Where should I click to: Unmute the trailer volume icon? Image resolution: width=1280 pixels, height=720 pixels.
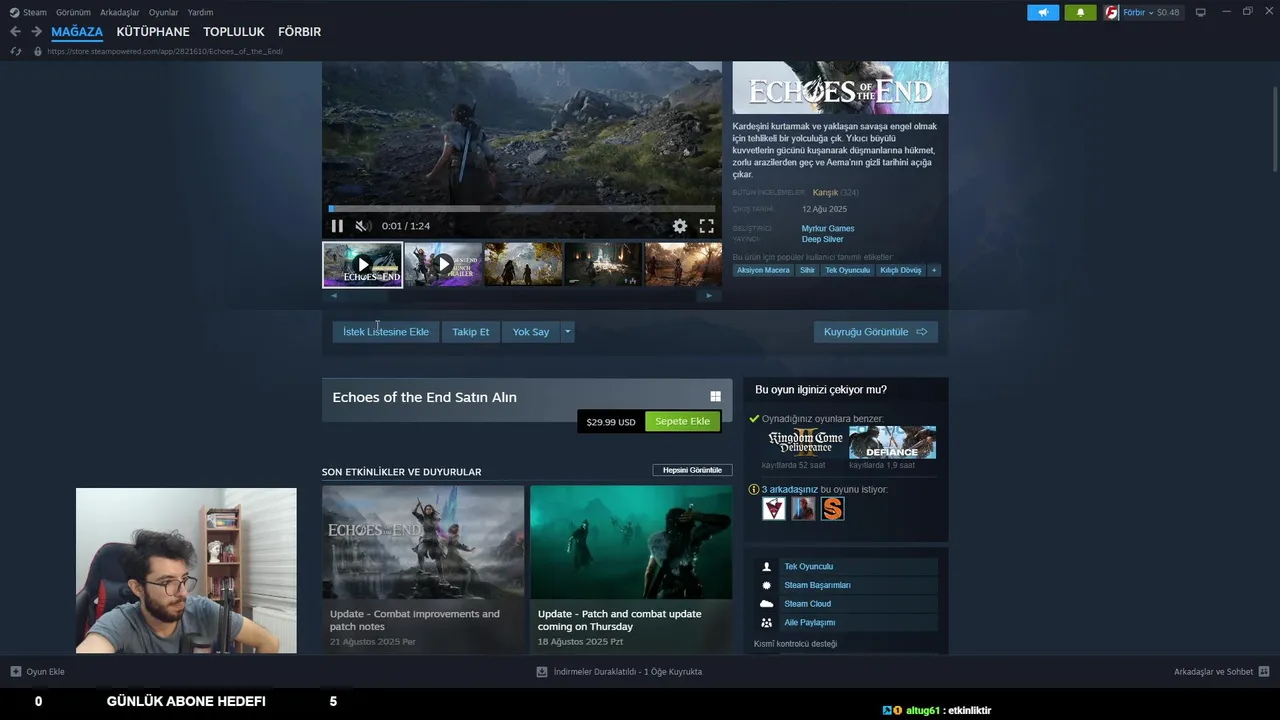tap(363, 226)
